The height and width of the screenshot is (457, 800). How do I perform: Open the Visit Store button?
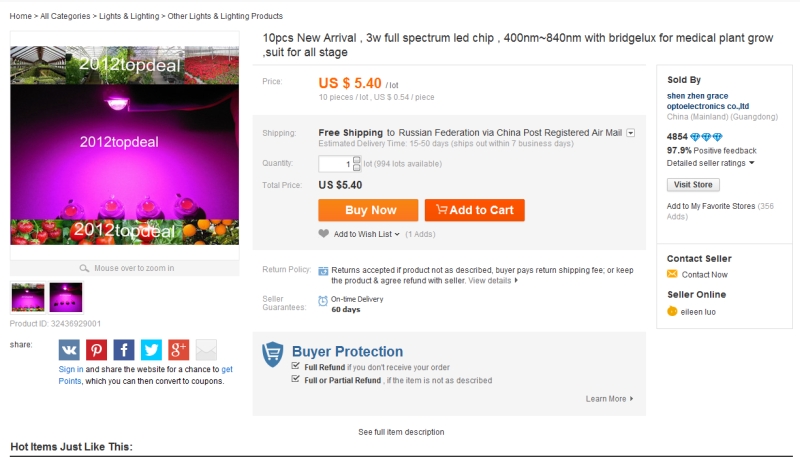point(693,185)
